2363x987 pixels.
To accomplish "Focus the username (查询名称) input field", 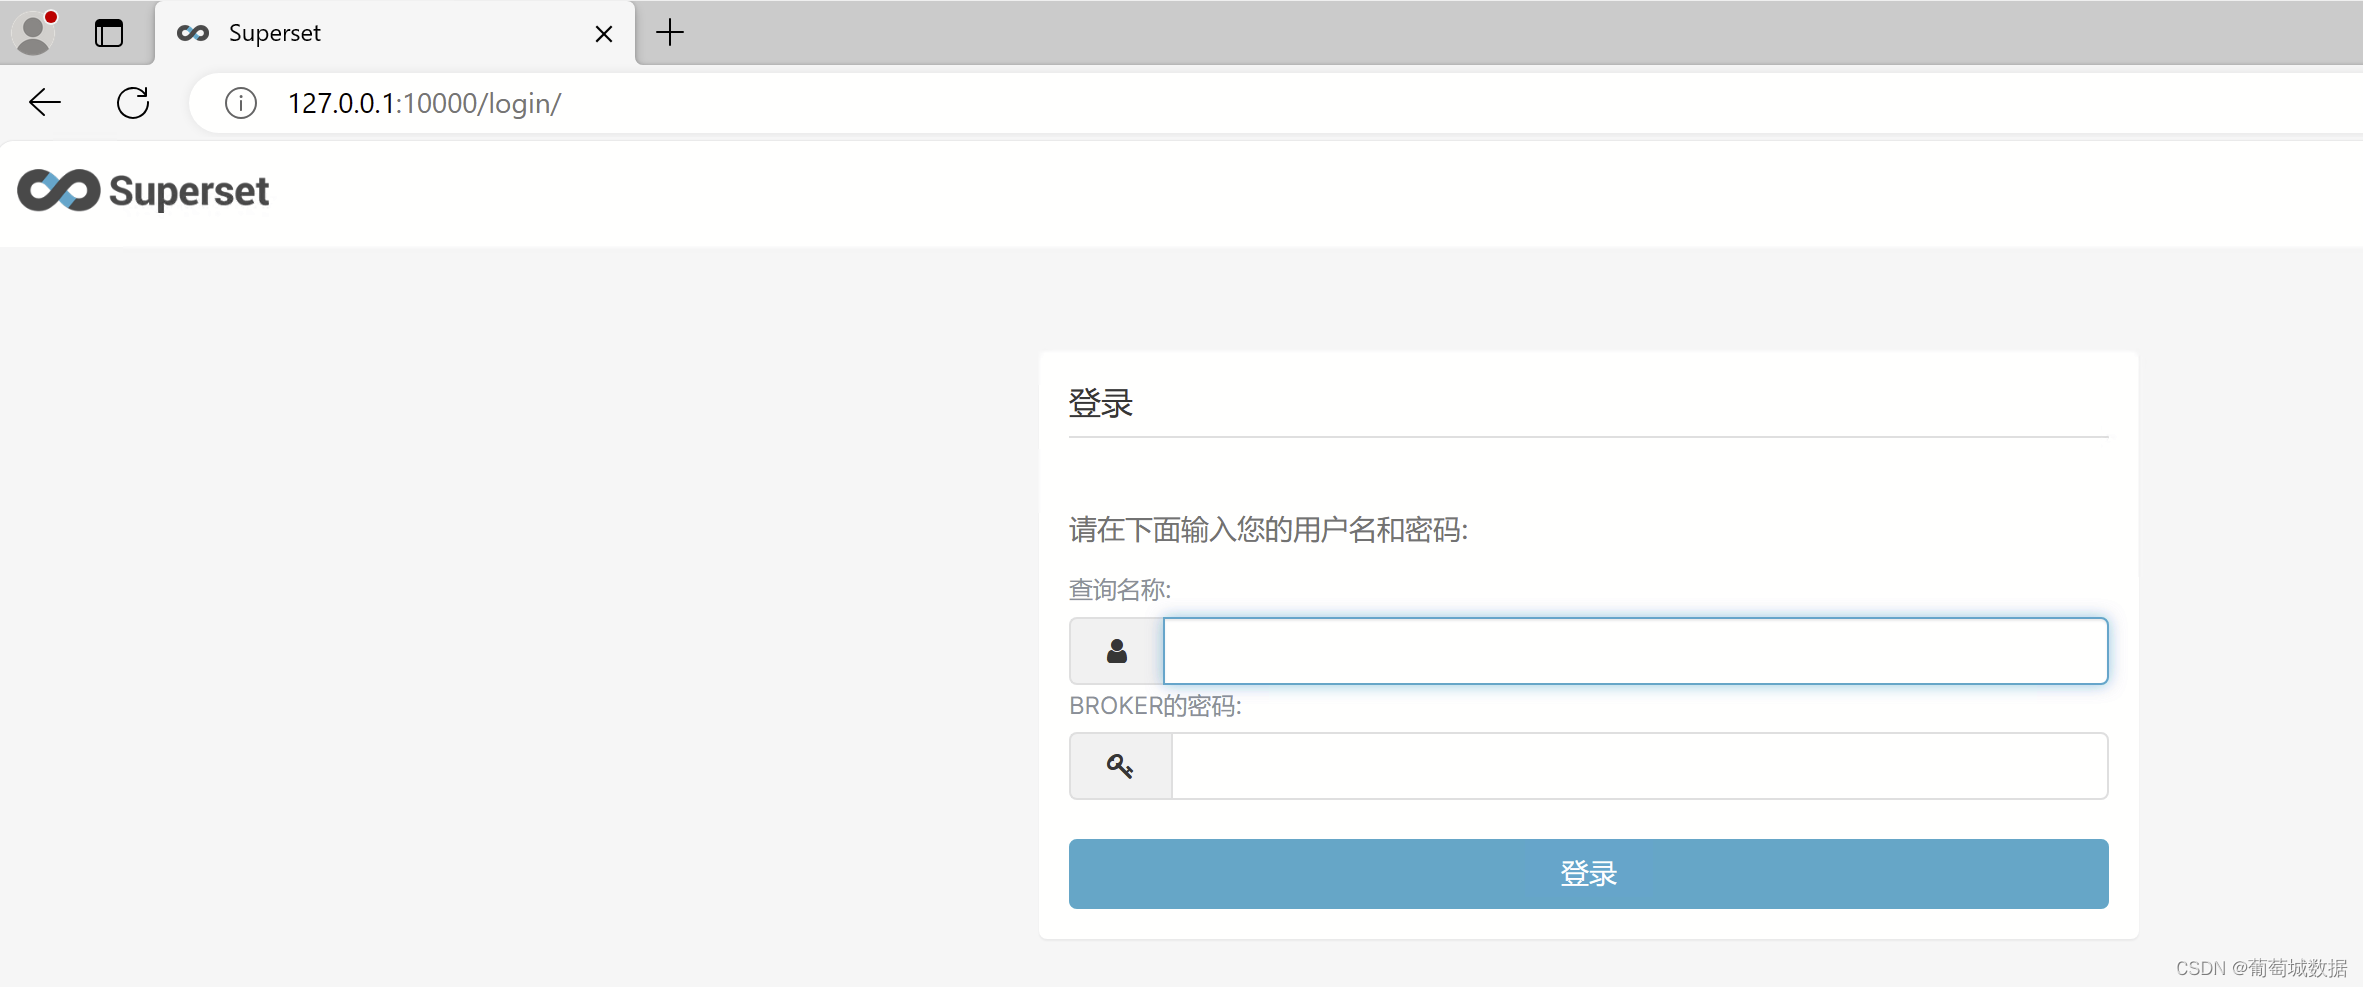I will pos(1636,651).
